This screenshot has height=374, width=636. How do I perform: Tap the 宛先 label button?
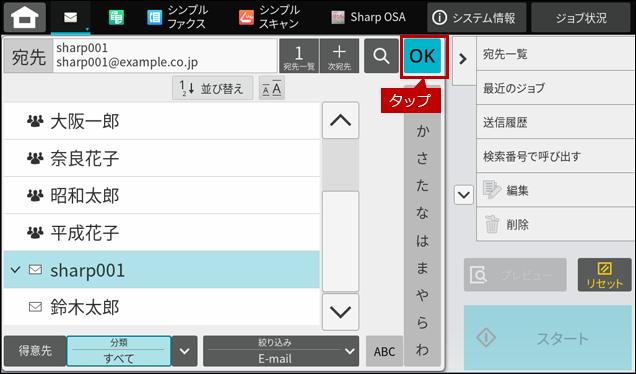point(28,56)
